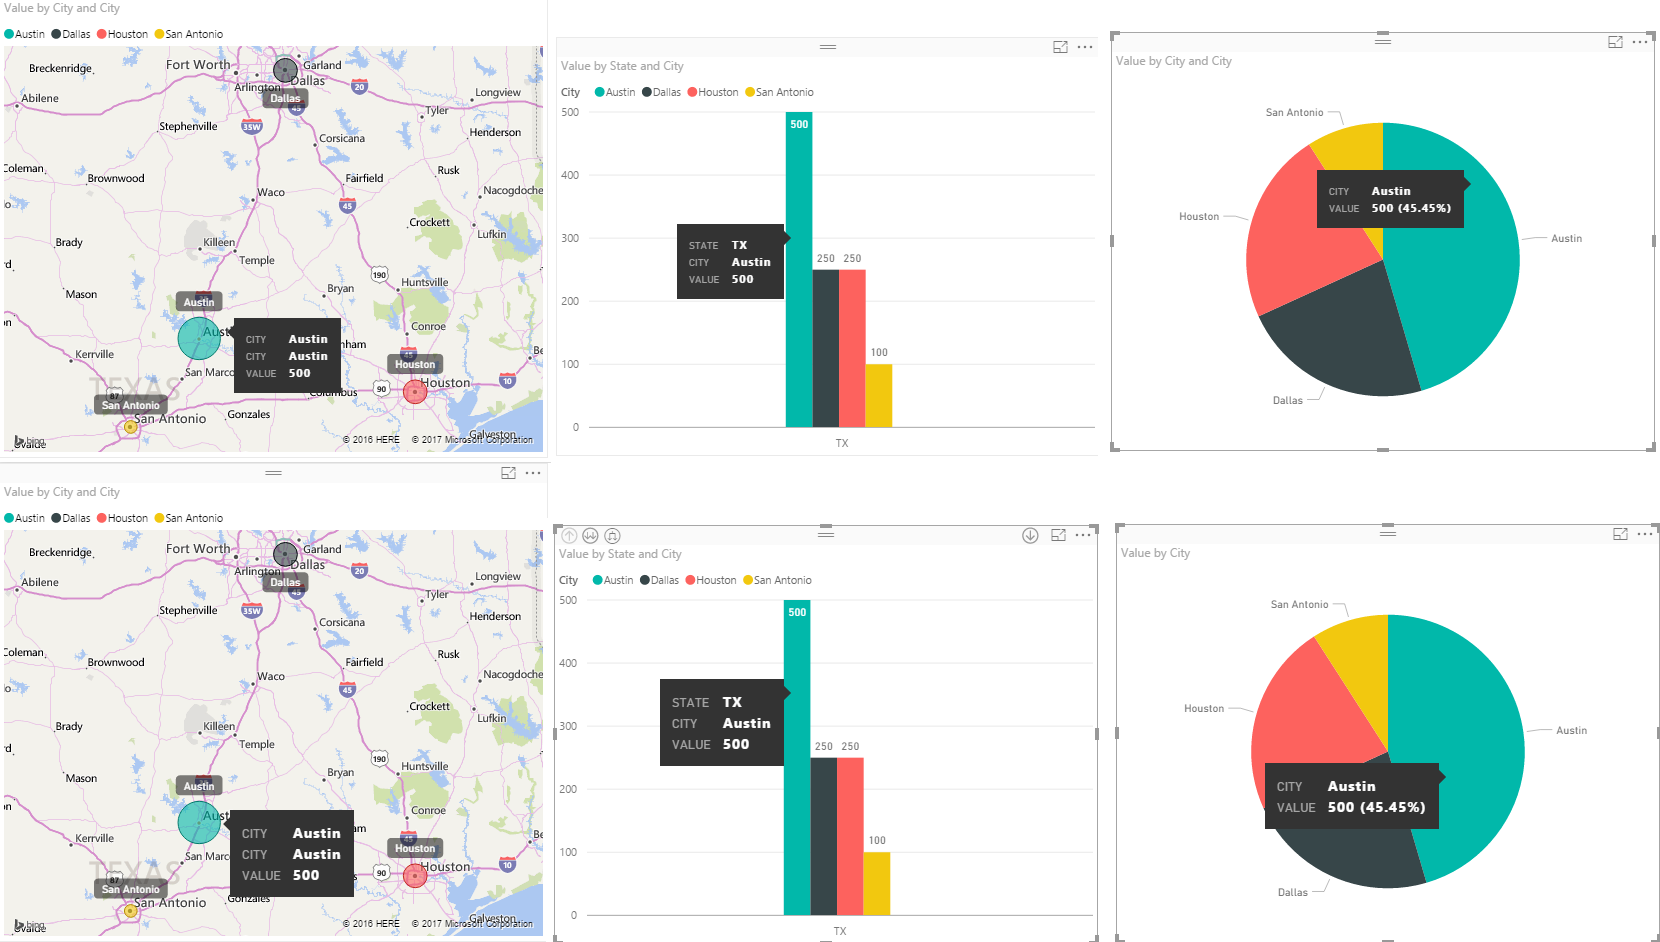Click drag grip handle above upper bar chart
This screenshot has height=942, width=1660.
pyautogui.click(x=828, y=47)
